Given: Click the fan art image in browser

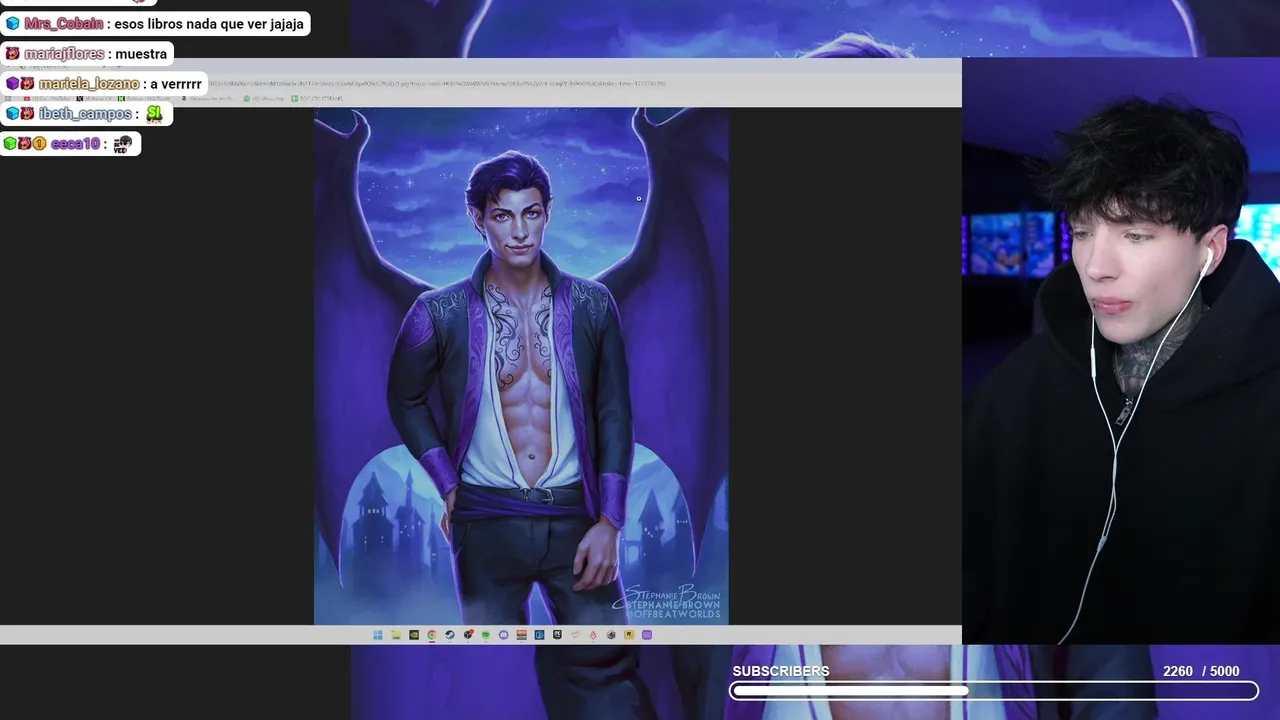Looking at the screenshot, I should click(521, 366).
